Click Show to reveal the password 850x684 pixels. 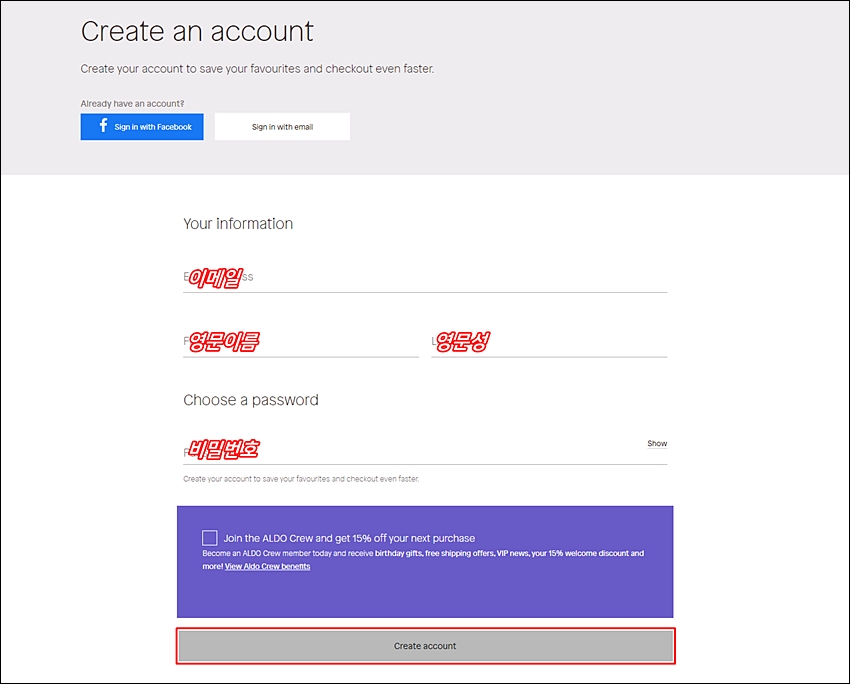[x=657, y=443]
